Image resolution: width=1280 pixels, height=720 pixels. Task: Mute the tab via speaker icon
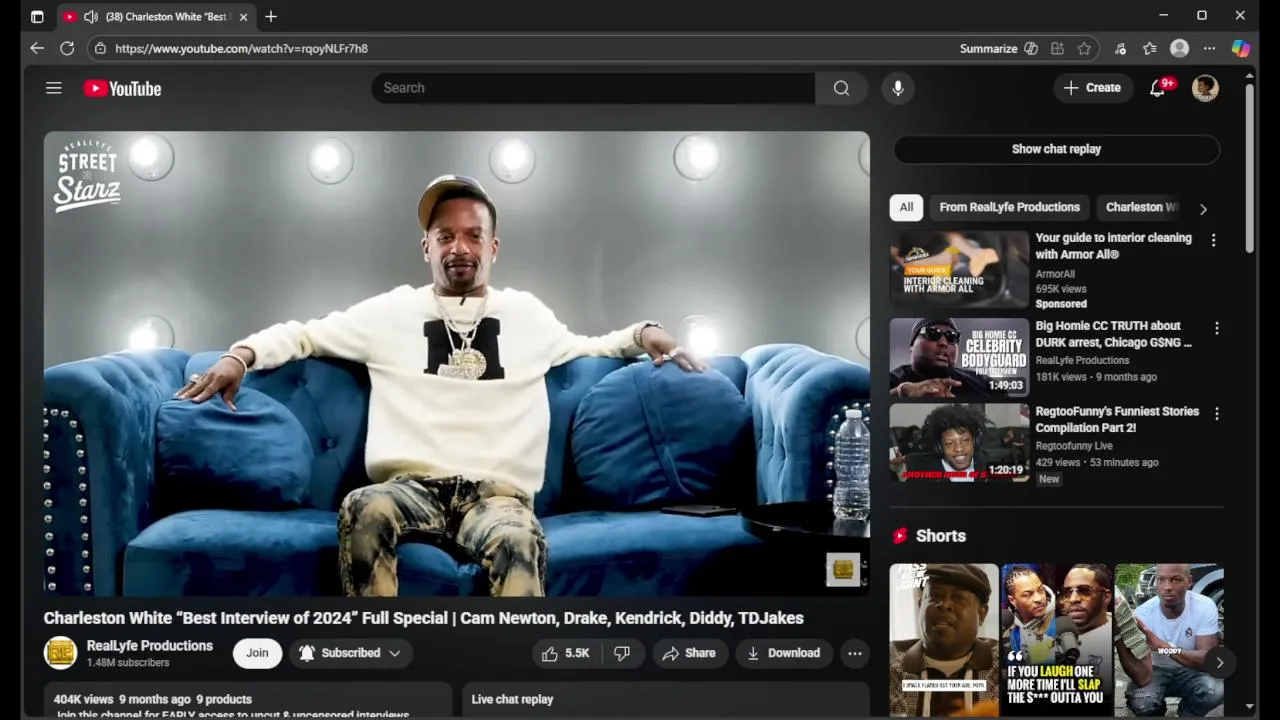[x=90, y=16]
